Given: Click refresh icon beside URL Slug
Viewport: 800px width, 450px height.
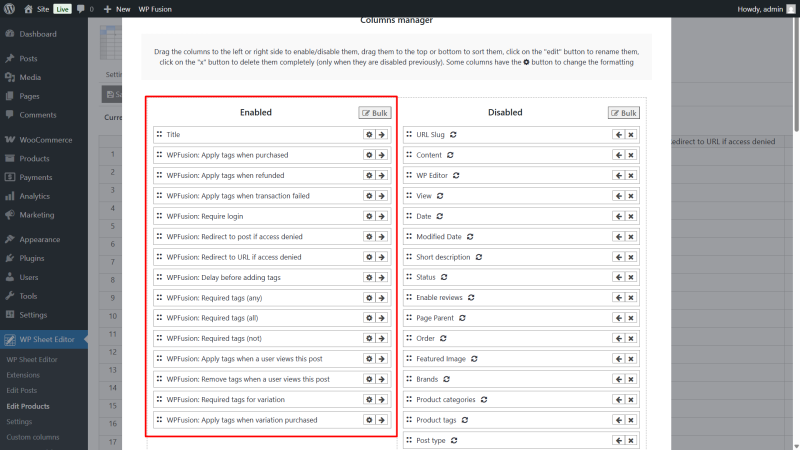Looking at the screenshot, I should [453, 135].
